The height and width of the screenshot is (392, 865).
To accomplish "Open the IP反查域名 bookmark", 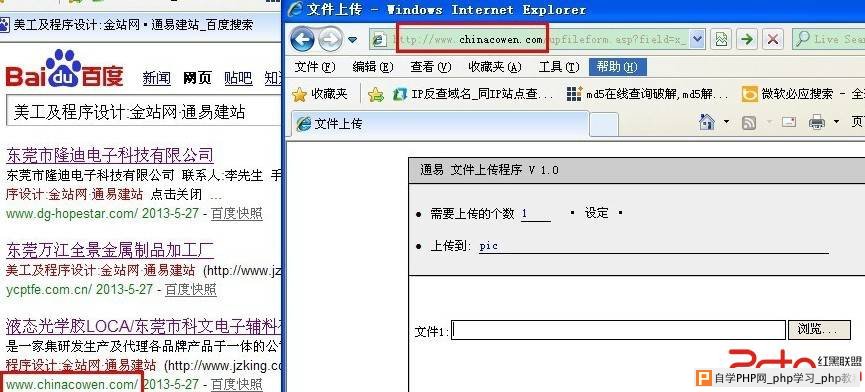I will coord(472,94).
